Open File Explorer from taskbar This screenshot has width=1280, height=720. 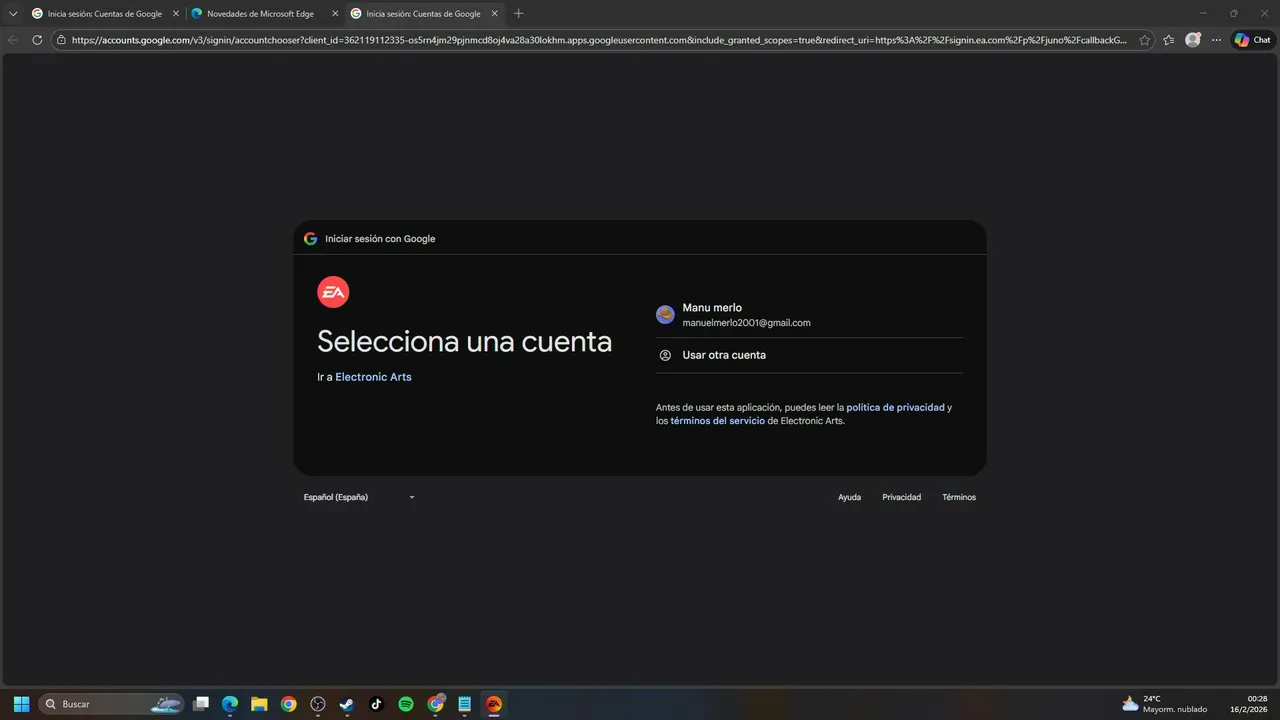point(259,704)
